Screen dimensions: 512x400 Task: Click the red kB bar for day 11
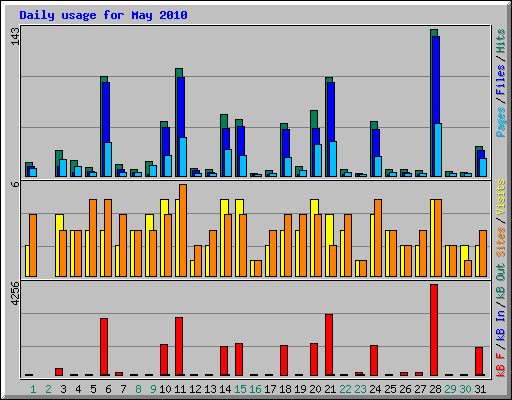(x=179, y=346)
